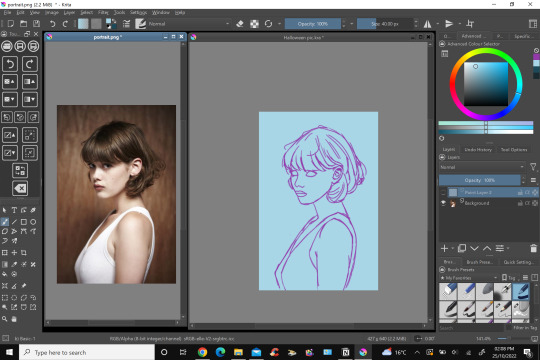The height and width of the screenshot is (360, 540).
Task: Toggle eraser mode
Action: (x=240, y=23)
